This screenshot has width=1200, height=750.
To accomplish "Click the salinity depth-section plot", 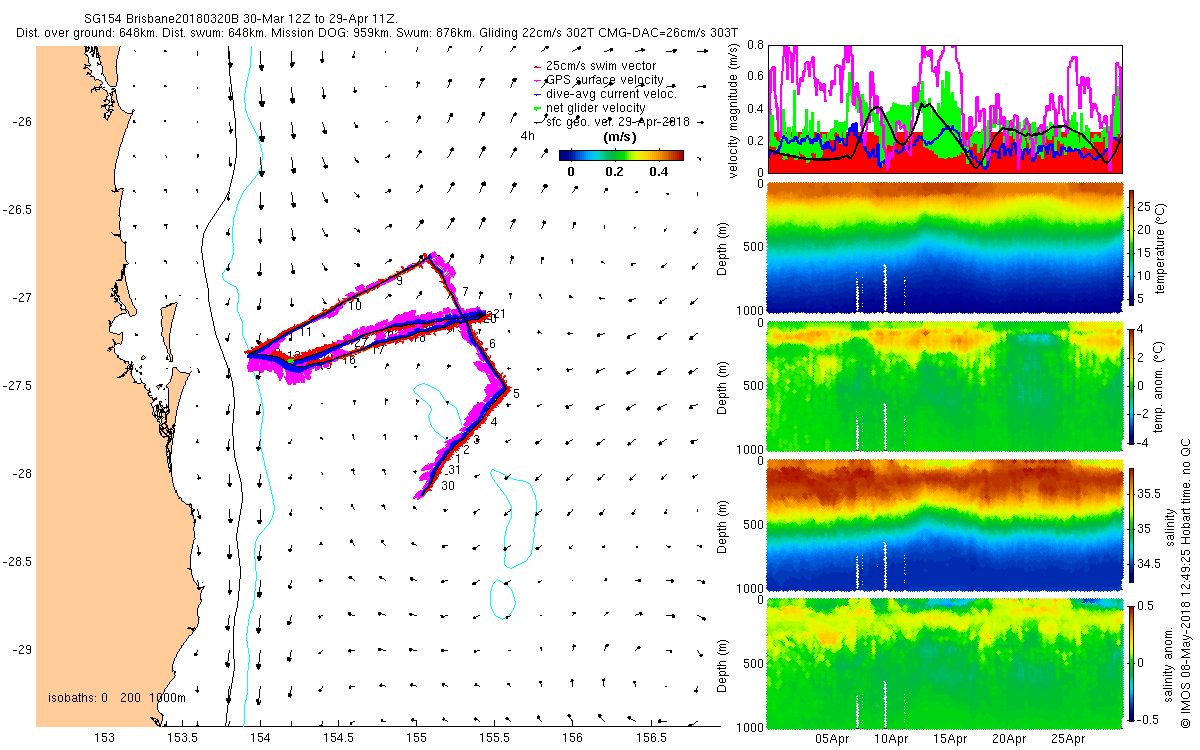I will [x=945, y=525].
